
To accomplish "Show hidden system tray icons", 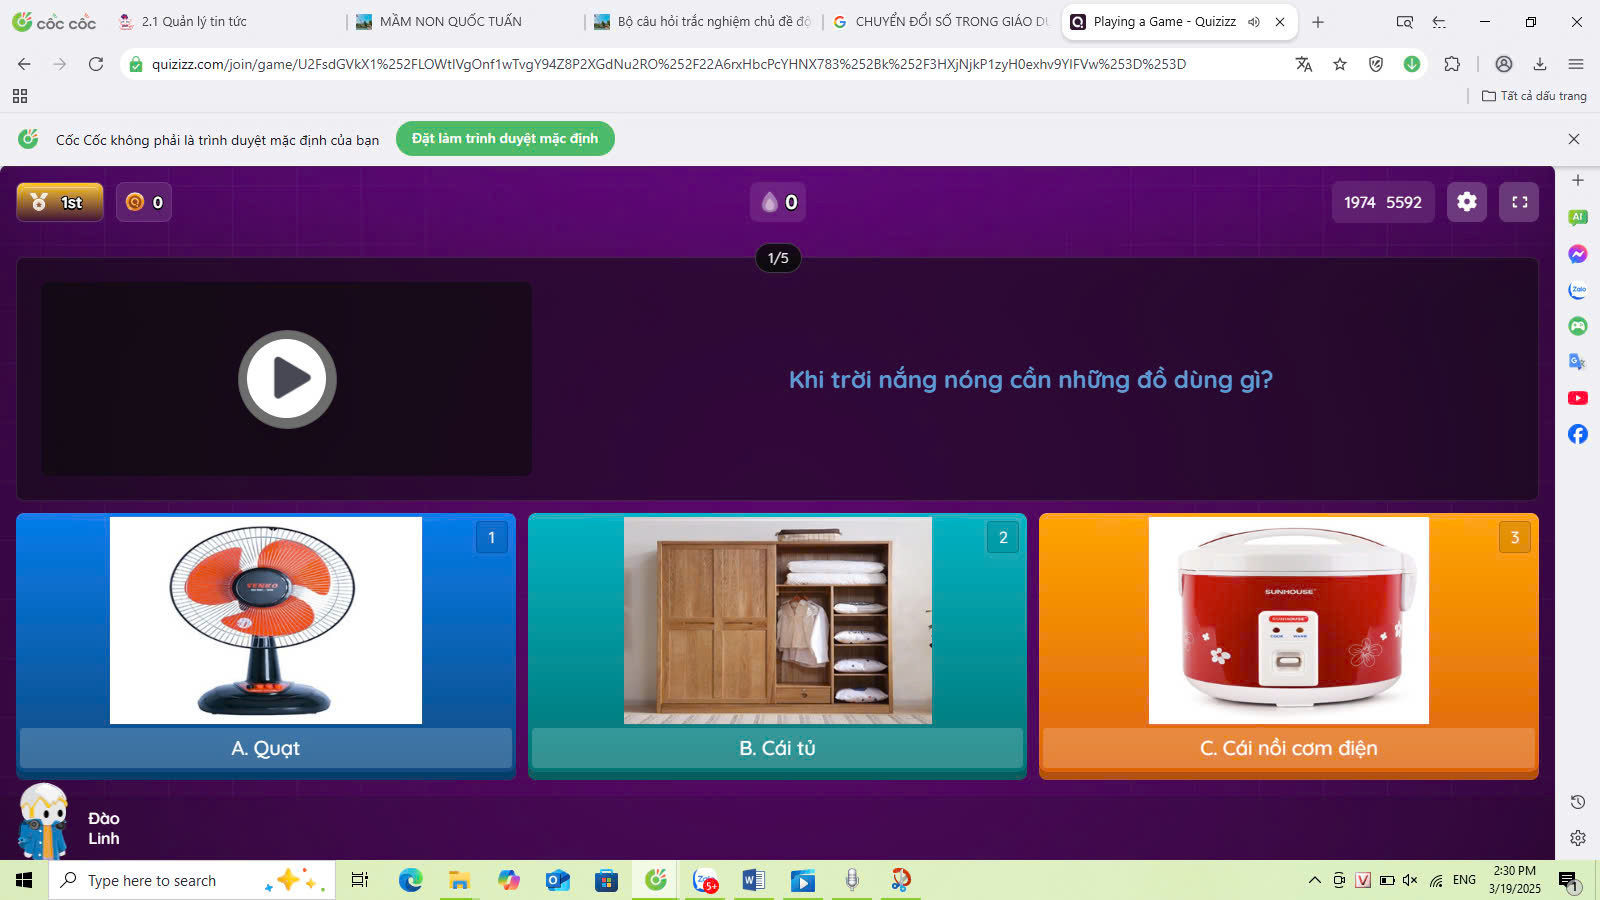I will [1314, 880].
